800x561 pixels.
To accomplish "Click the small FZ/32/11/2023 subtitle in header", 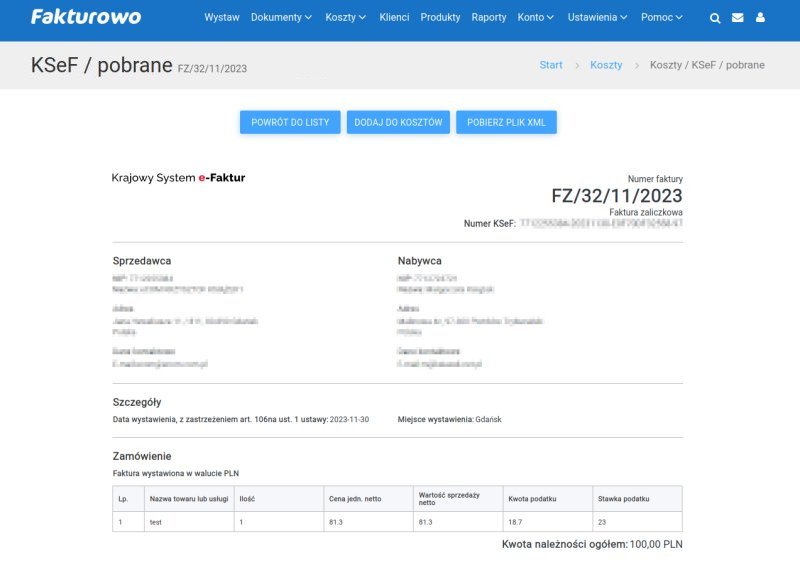I will pyautogui.click(x=212, y=68).
